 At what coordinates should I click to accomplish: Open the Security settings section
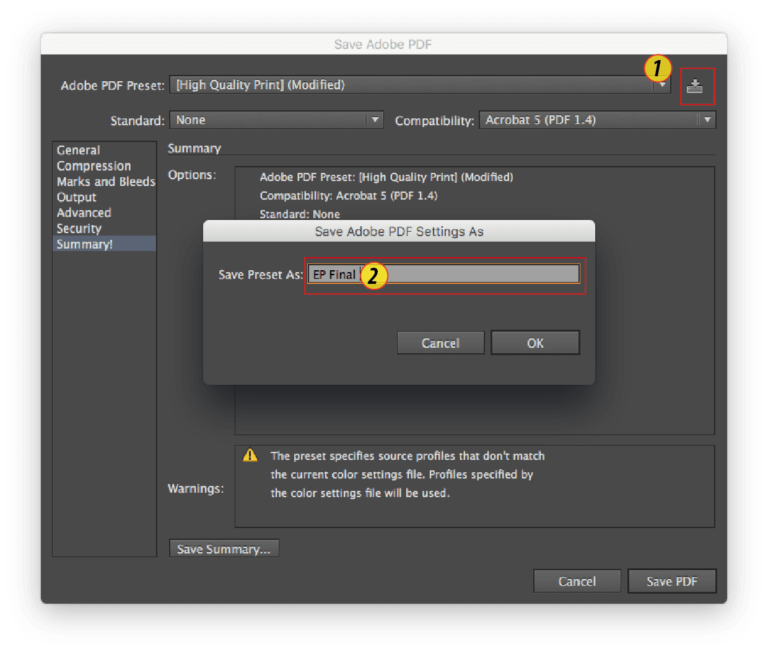click(x=79, y=228)
